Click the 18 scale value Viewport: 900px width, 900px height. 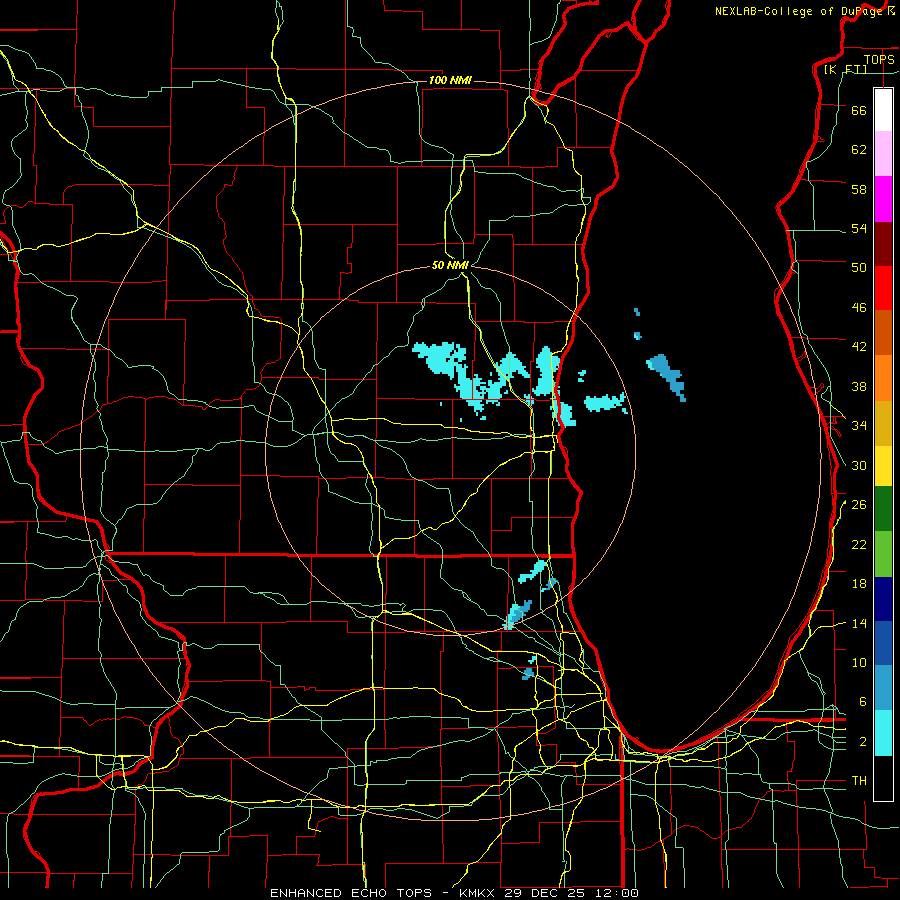859,584
